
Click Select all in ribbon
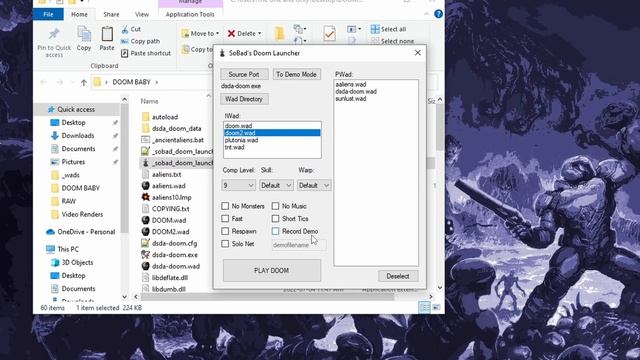[388, 29]
